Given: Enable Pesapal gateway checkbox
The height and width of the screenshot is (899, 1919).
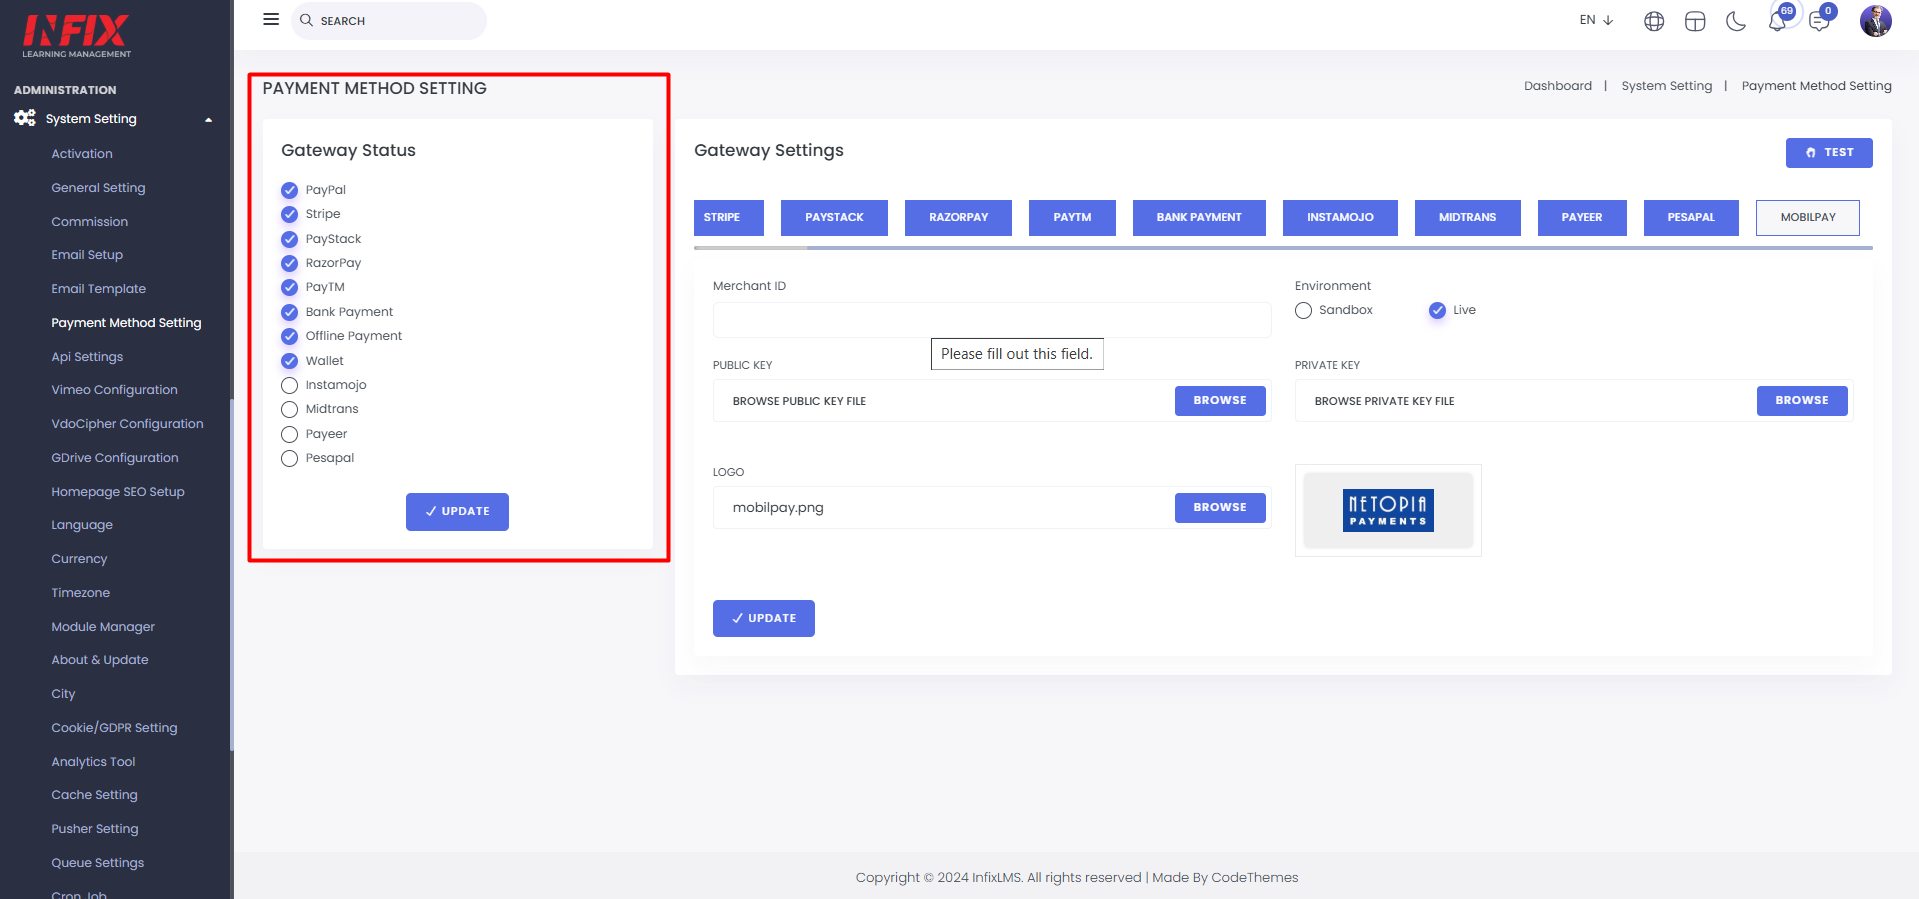Looking at the screenshot, I should click(289, 458).
